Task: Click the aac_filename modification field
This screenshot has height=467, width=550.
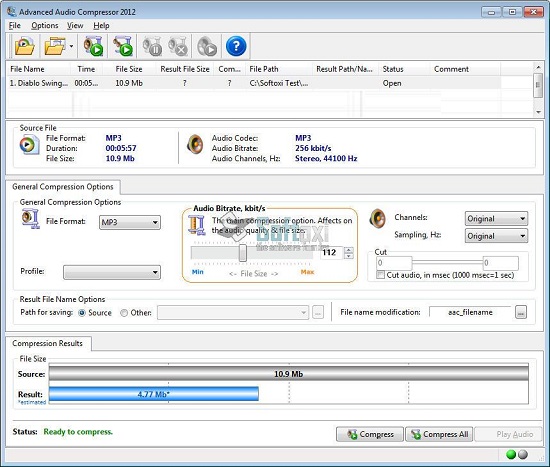Action: 470,312
